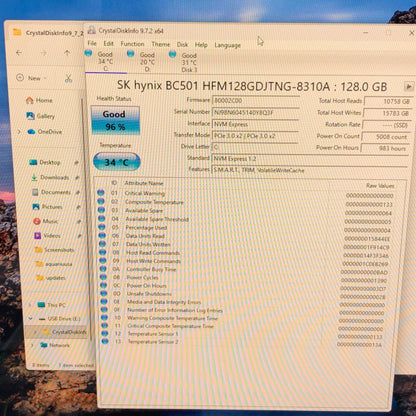Viewport: 416px width, 416px height.
Task: Expand the OneDrive tree item
Action: pos(19,132)
